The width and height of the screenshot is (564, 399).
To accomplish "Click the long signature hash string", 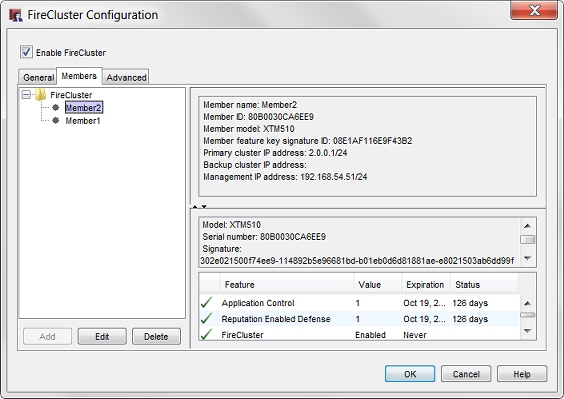I will click(x=357, y=260).
